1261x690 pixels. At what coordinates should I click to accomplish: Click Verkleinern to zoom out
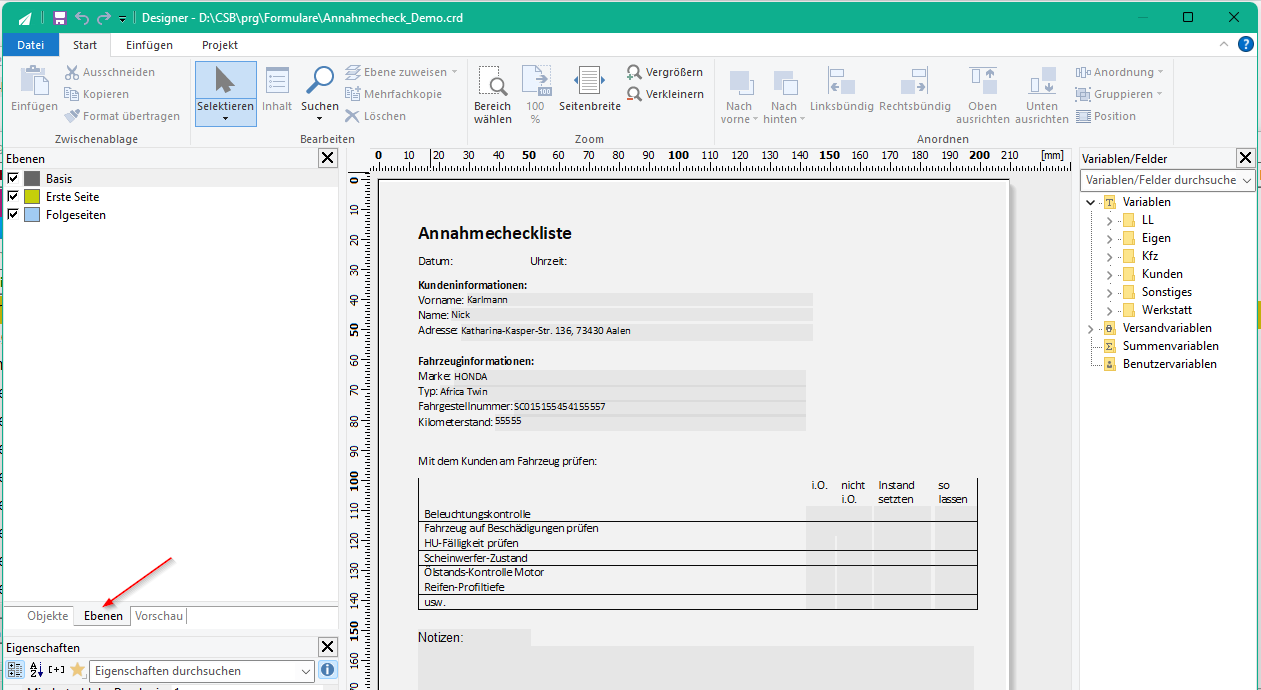pyautogui.click(x=666, y=94)
